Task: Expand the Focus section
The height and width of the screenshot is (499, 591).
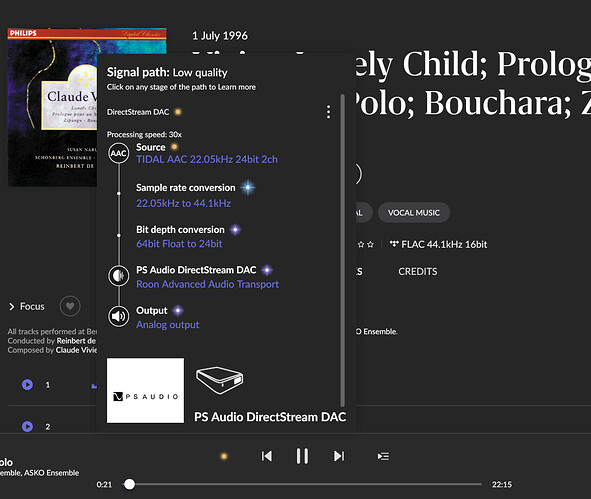Action: [27, 306]
